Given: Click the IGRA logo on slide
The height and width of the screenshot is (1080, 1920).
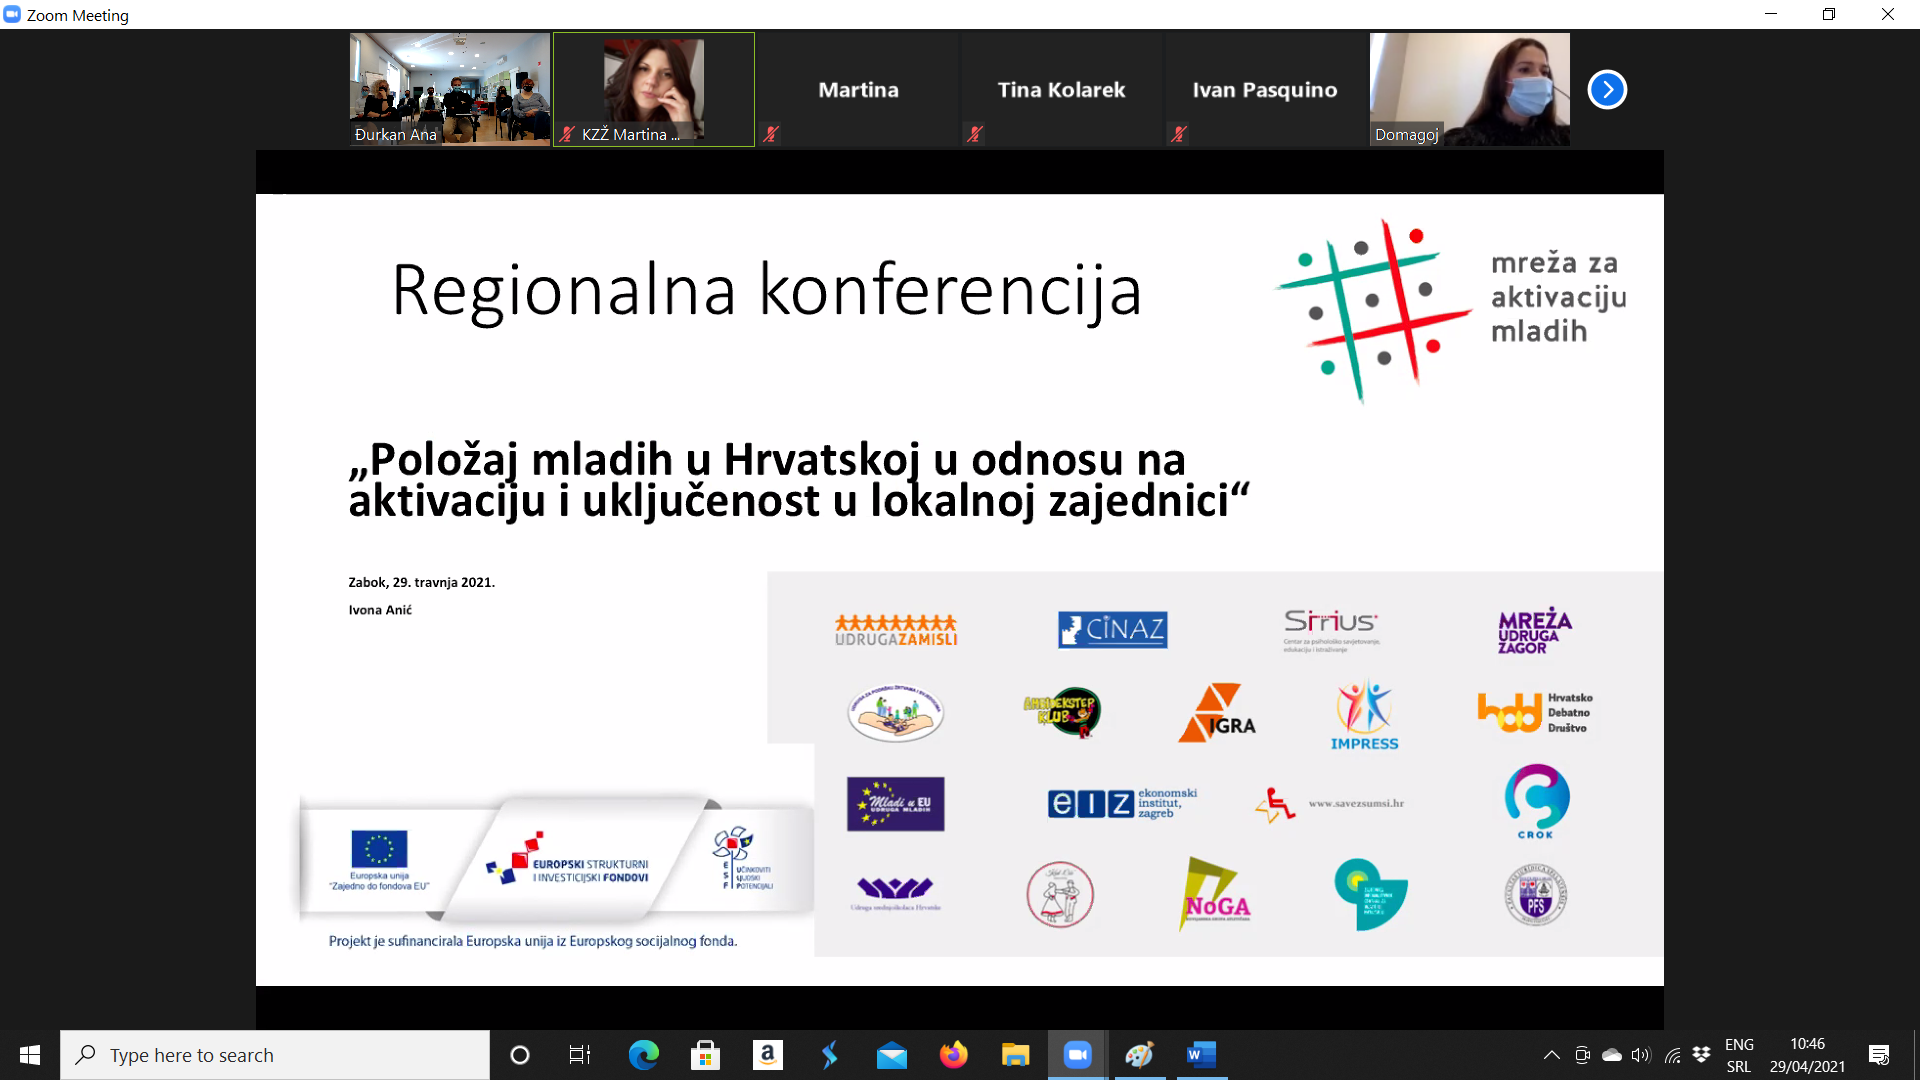Looking at the screenshot, I should pyautogui.click(x=1217, y=713).
